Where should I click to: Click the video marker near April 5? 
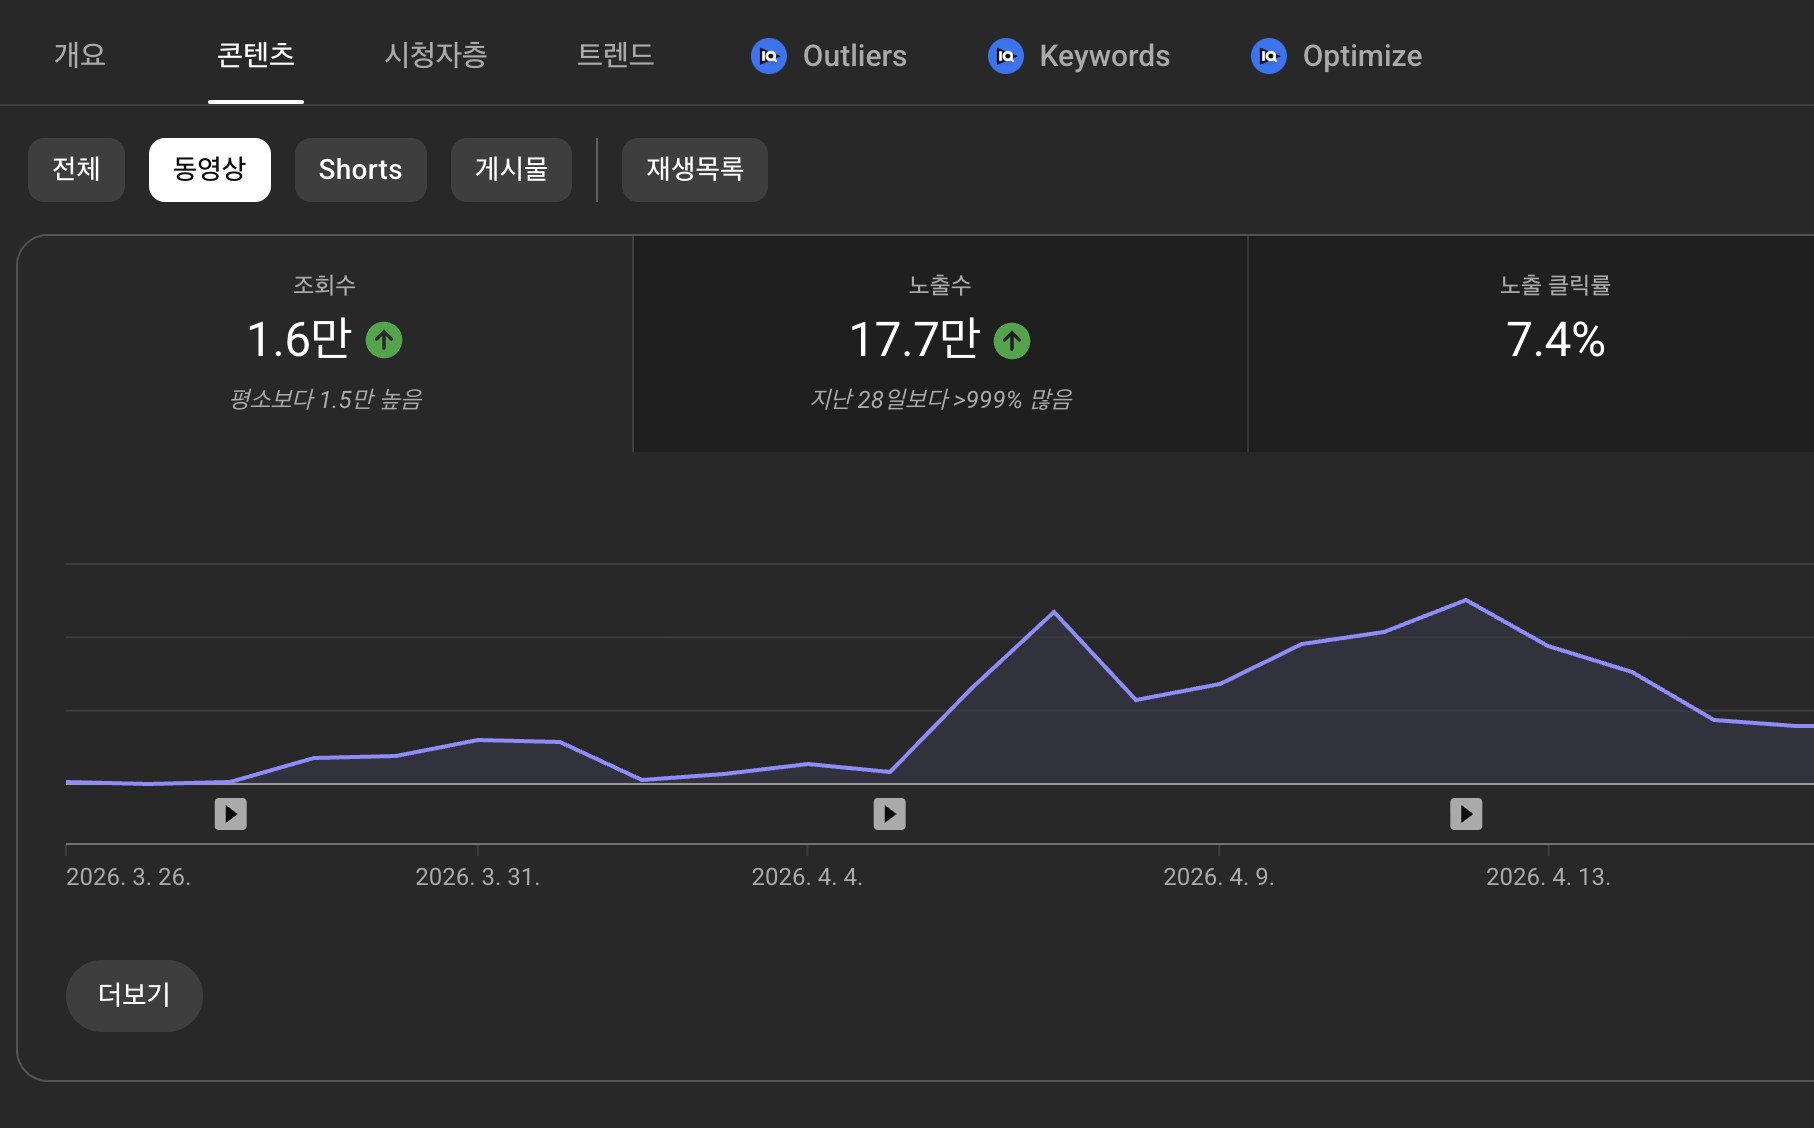(890, 814)
